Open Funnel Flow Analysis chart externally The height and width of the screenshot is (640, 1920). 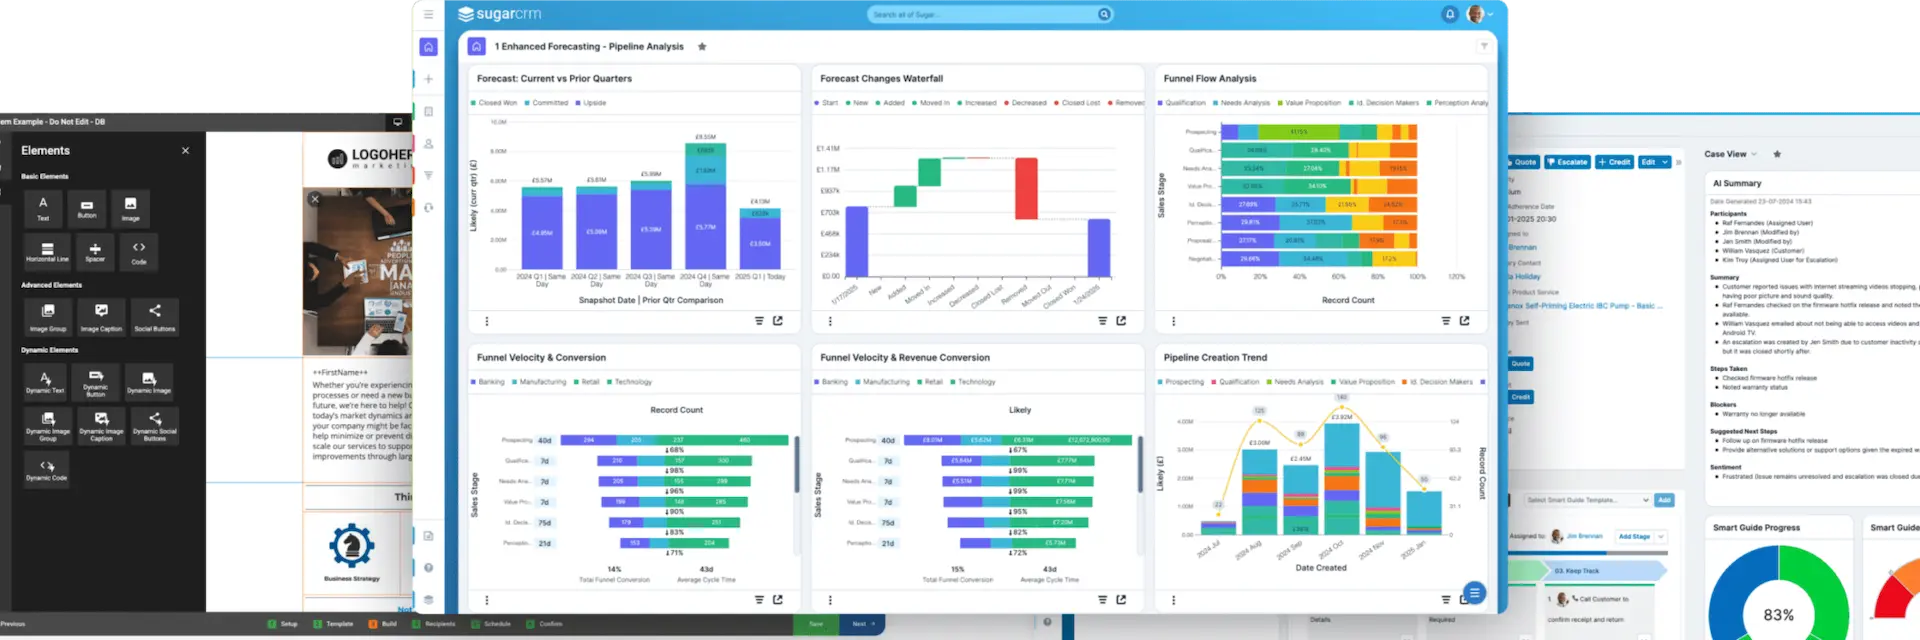[x=1465, y=321]
